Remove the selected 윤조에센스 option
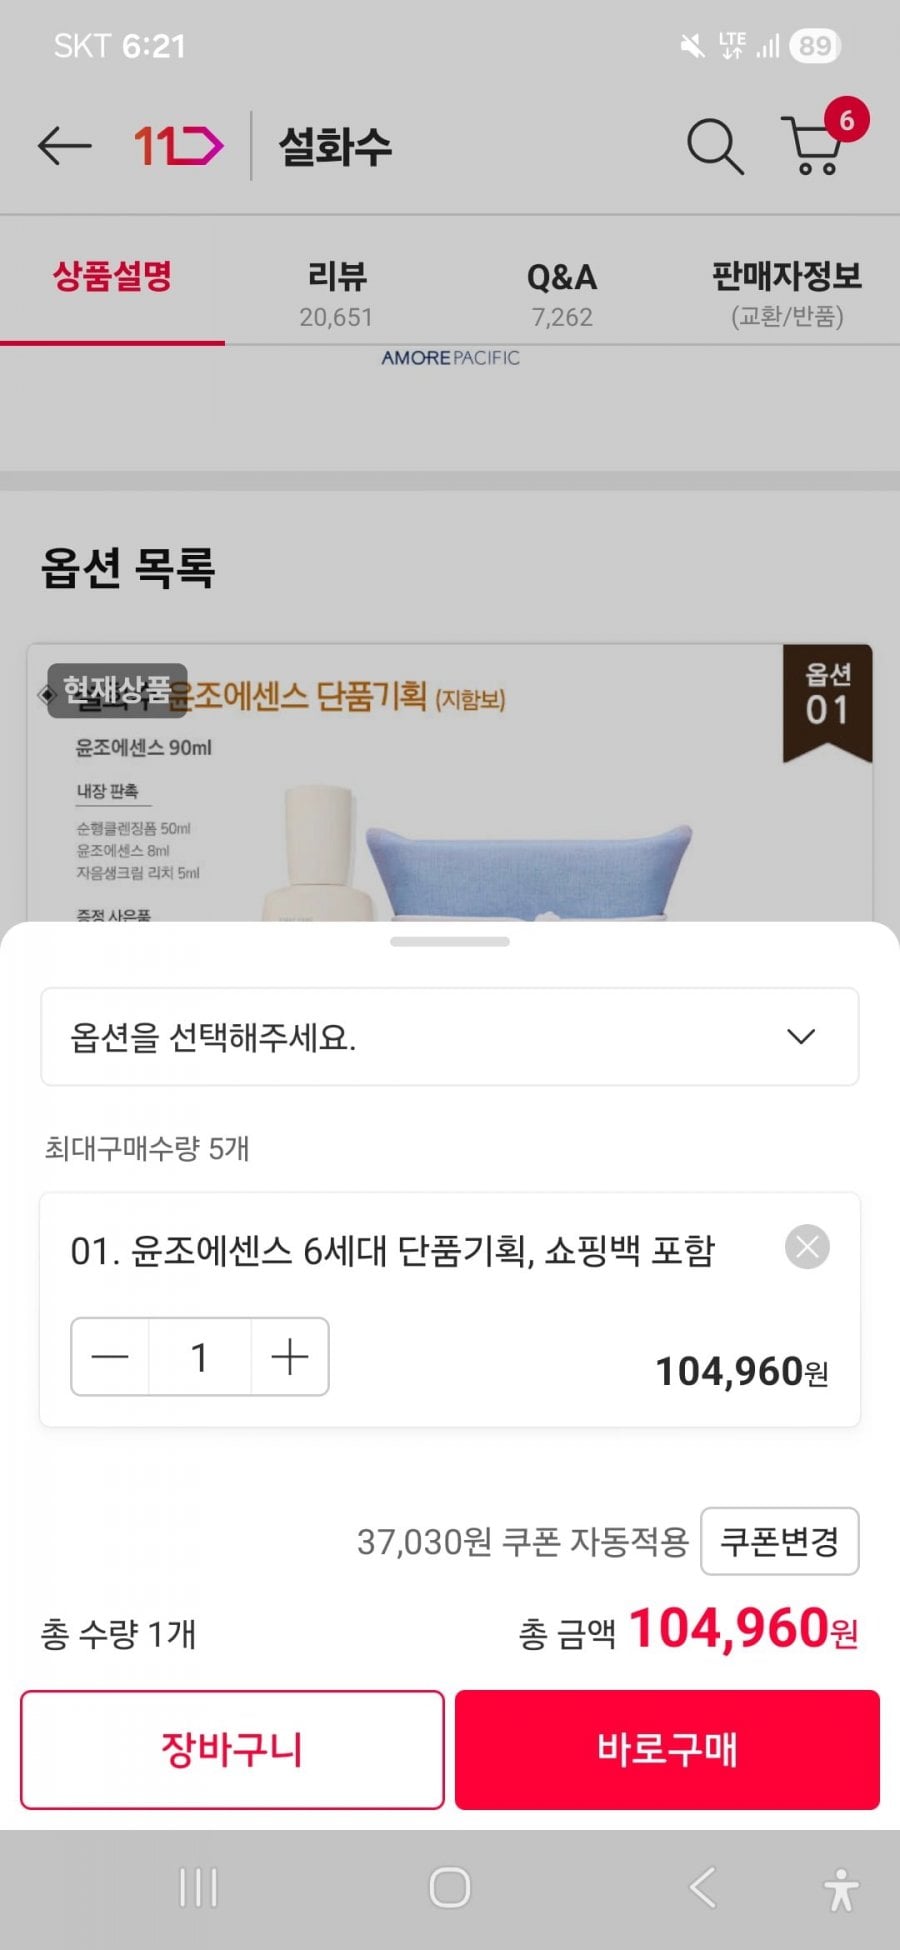Image resolution: width=900 pixels, height=1950 pixels. 807,1247
